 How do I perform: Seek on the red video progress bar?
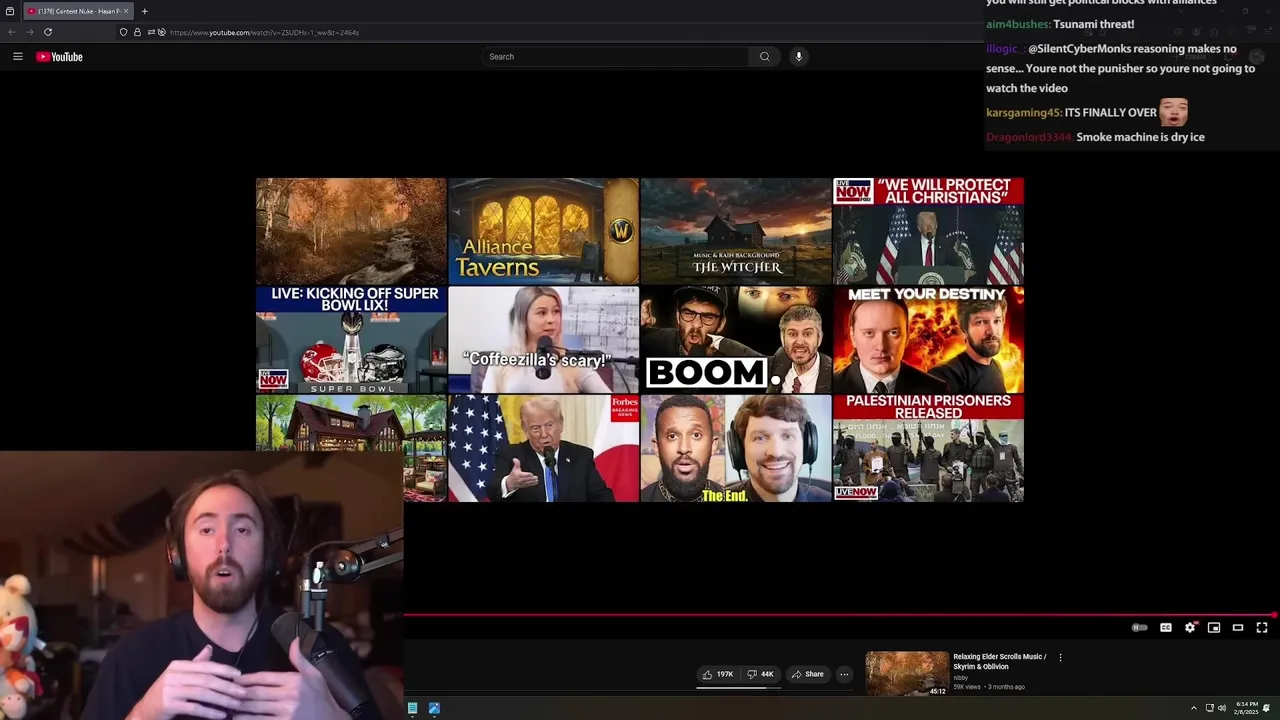click(x=840, y=615)
